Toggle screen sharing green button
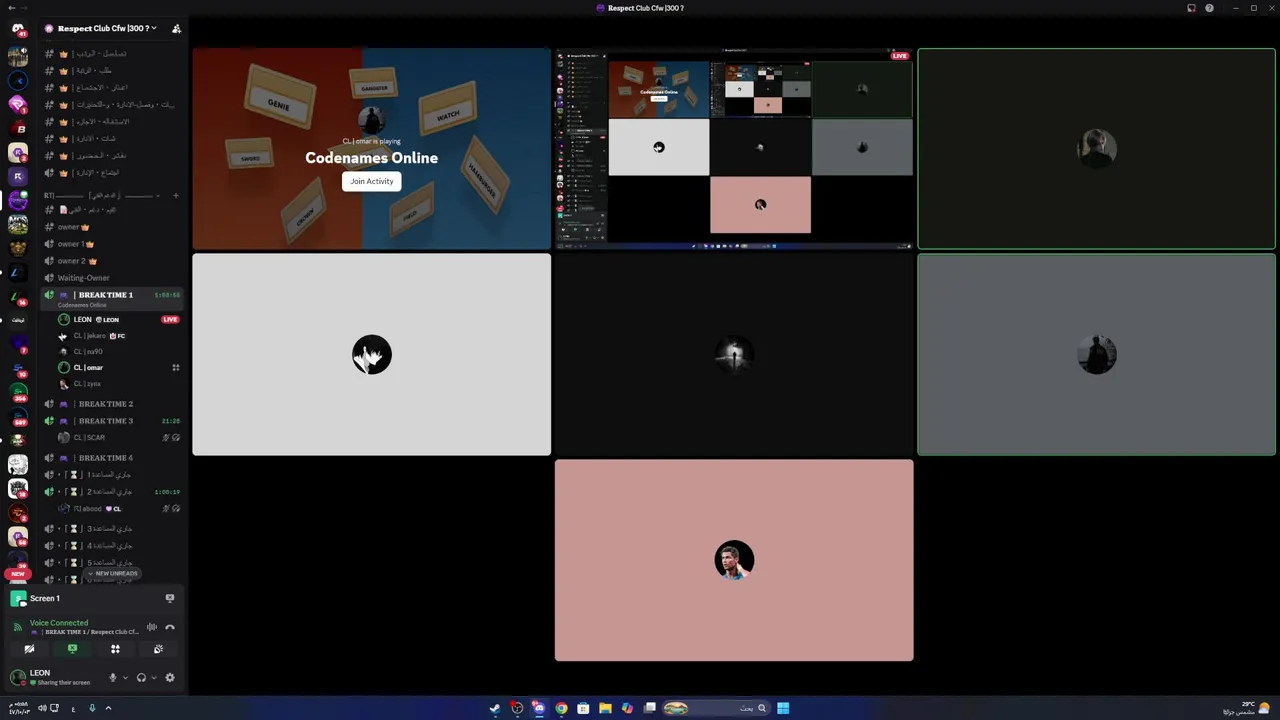 72,649
